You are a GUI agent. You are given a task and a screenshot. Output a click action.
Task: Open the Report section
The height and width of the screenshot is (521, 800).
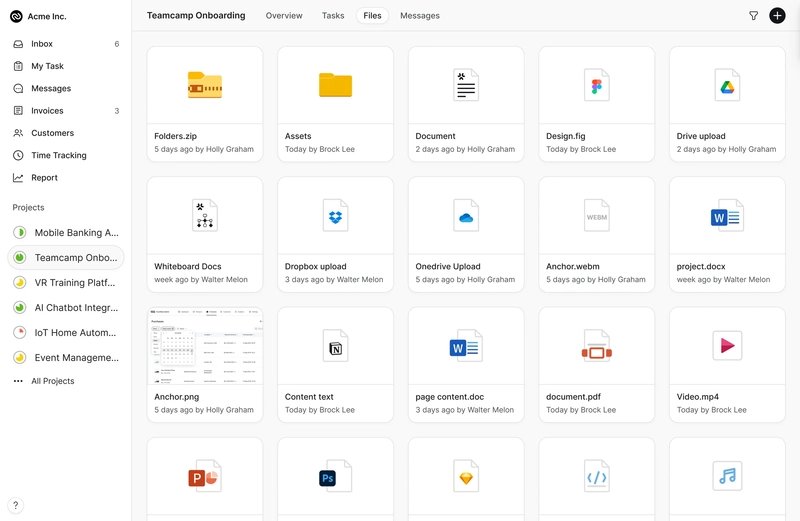coord(44,178)
